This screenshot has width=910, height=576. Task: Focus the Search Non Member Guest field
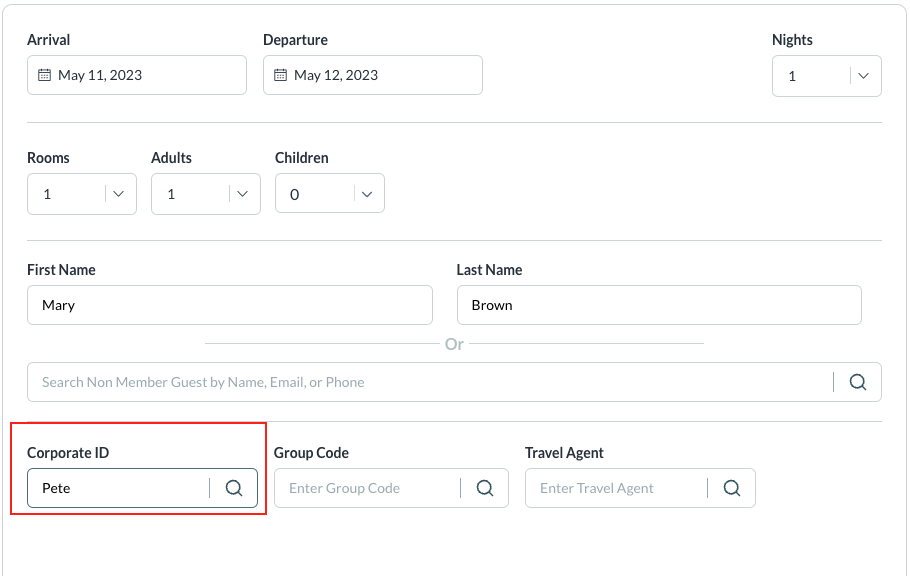coord(430,382)
